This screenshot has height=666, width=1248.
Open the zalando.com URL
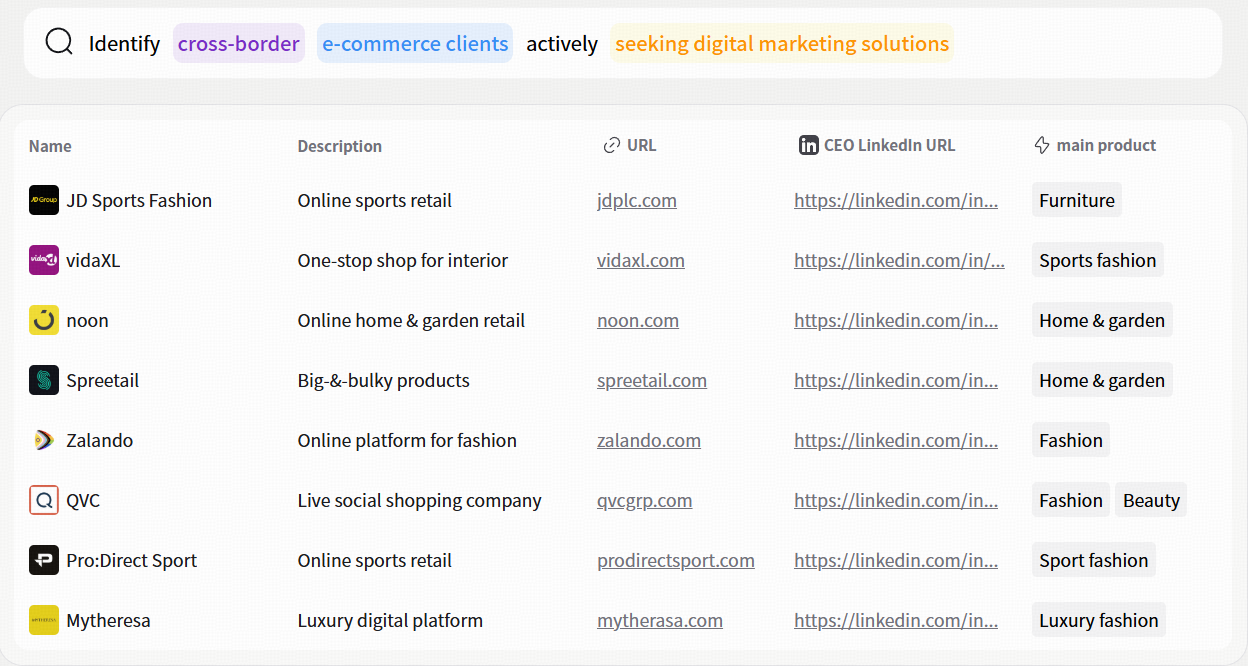(x=648, y=440)
